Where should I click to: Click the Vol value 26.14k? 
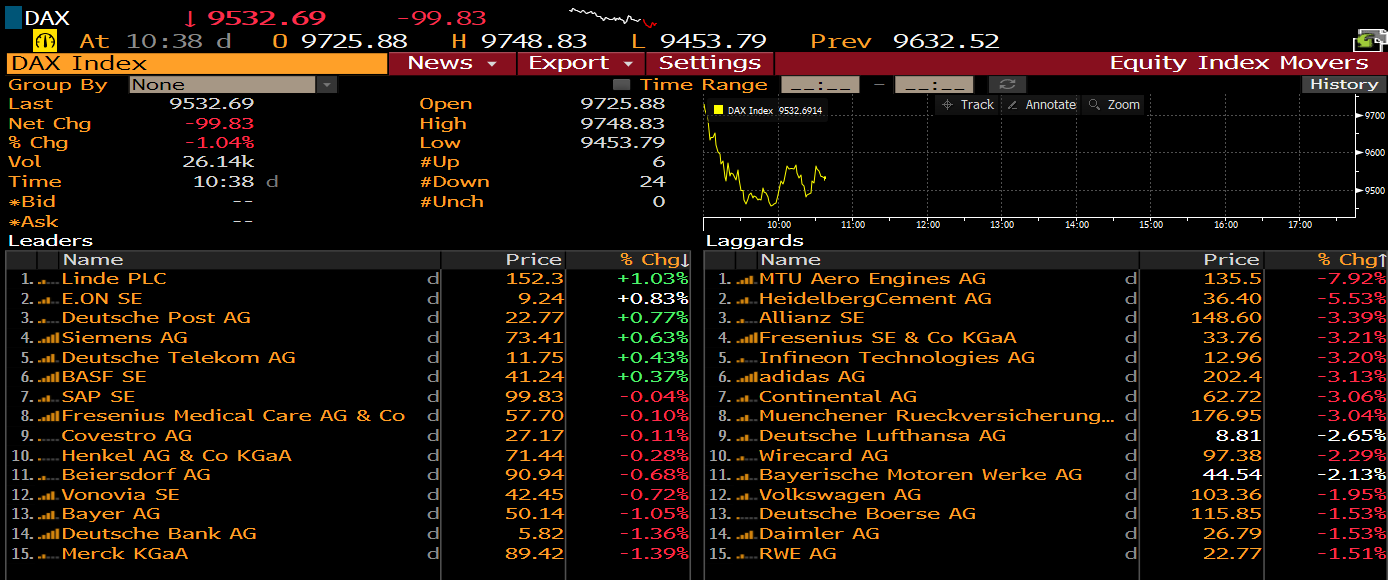point(218,162)
